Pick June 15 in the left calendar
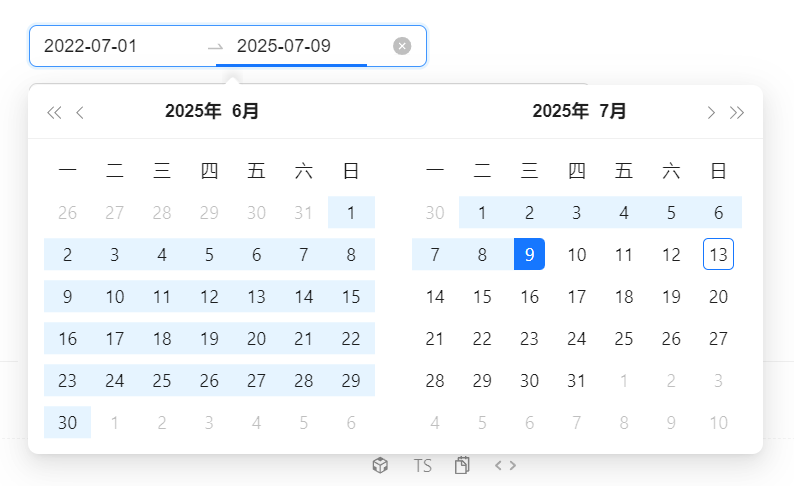This screenshot has height=486, width=794. coord(351,296)
